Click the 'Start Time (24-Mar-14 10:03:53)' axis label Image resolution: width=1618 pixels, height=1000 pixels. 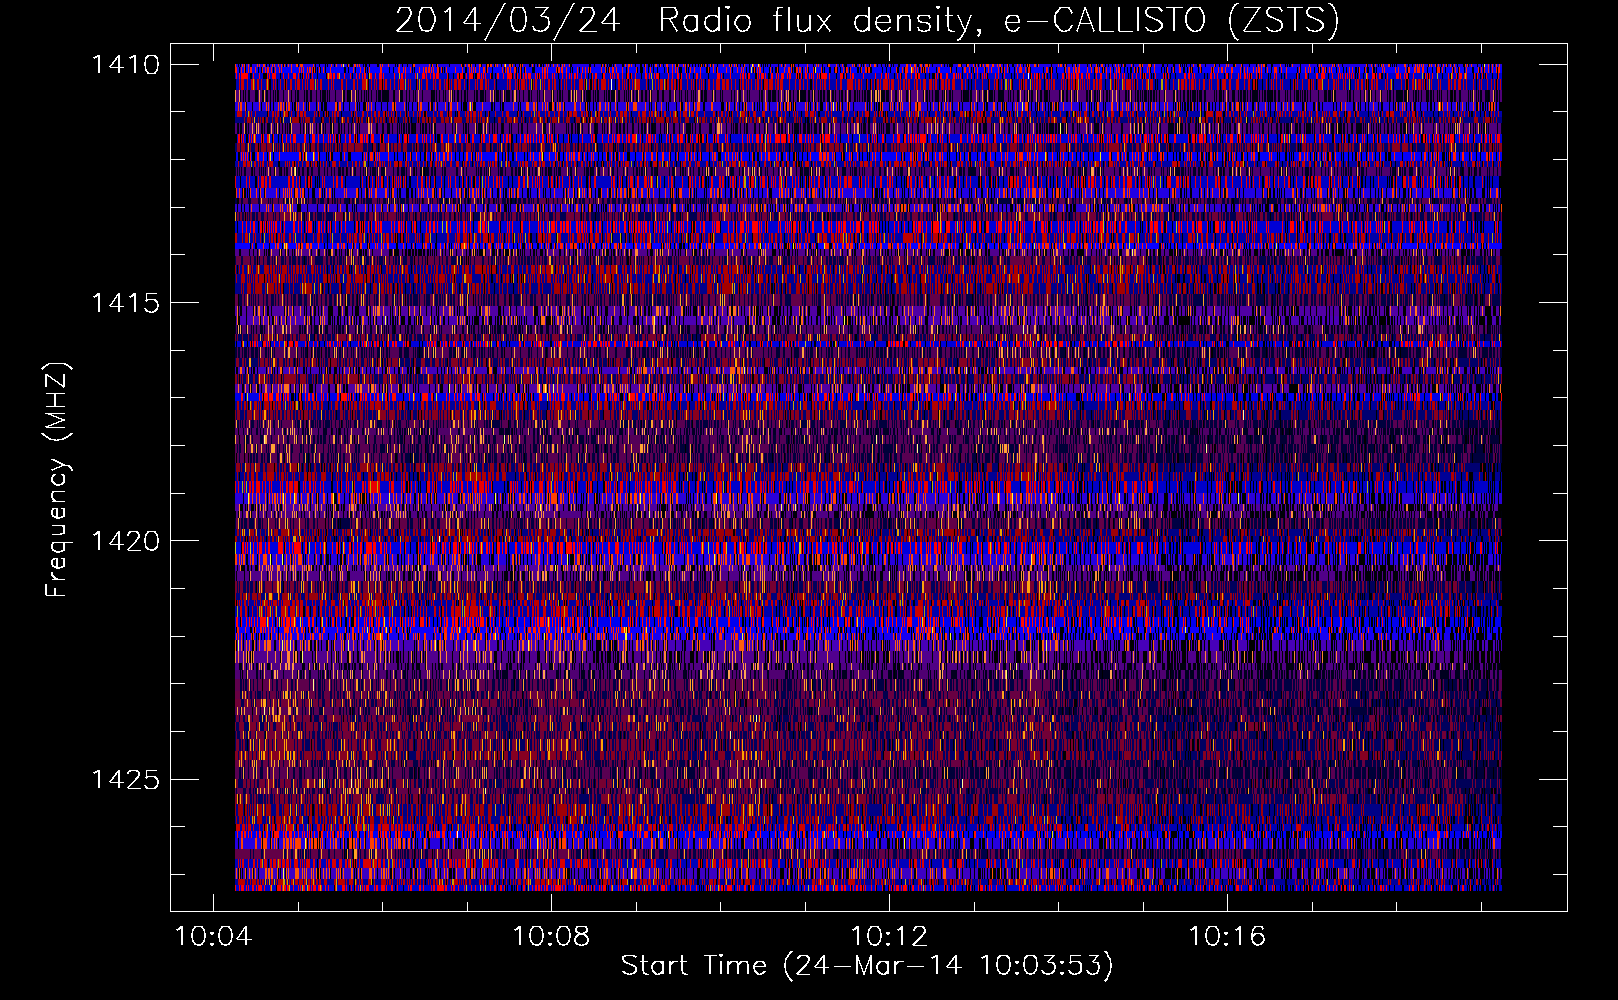click(867, 966)
